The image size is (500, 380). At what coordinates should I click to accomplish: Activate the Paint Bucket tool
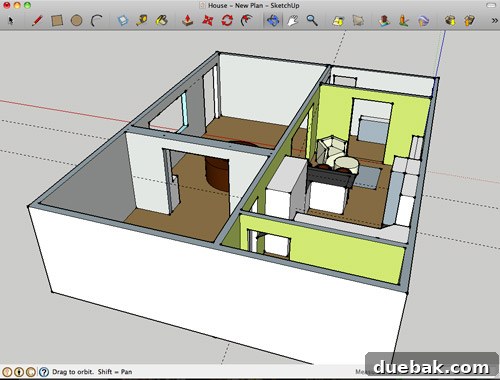[x=162, y=21]
